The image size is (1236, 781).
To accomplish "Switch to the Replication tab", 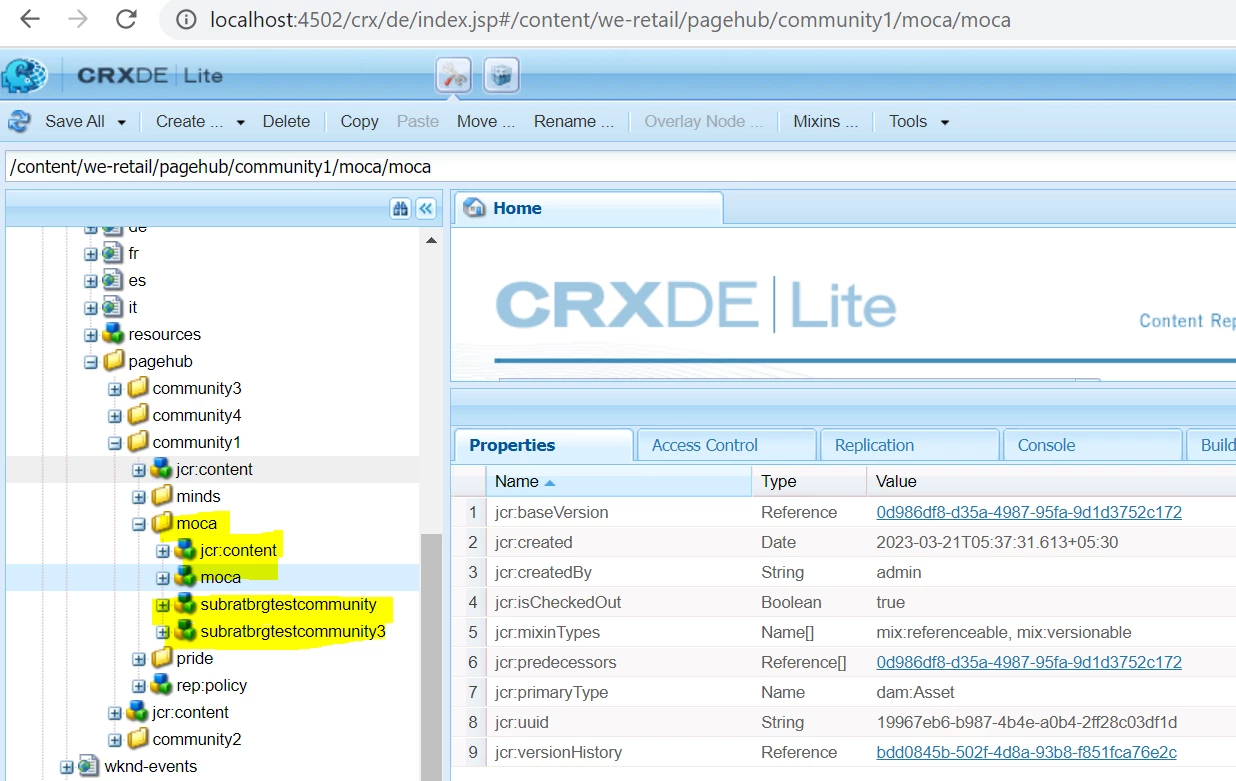I will [910, 445].
